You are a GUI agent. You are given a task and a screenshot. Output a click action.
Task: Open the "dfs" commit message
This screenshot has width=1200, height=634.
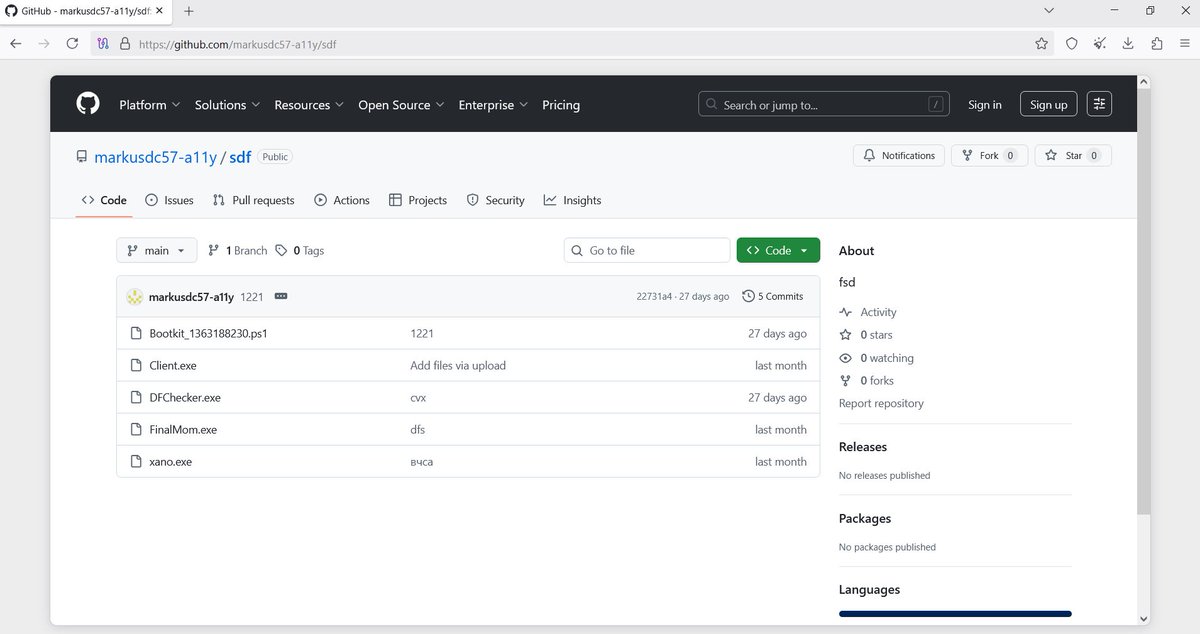coord(417,430)
